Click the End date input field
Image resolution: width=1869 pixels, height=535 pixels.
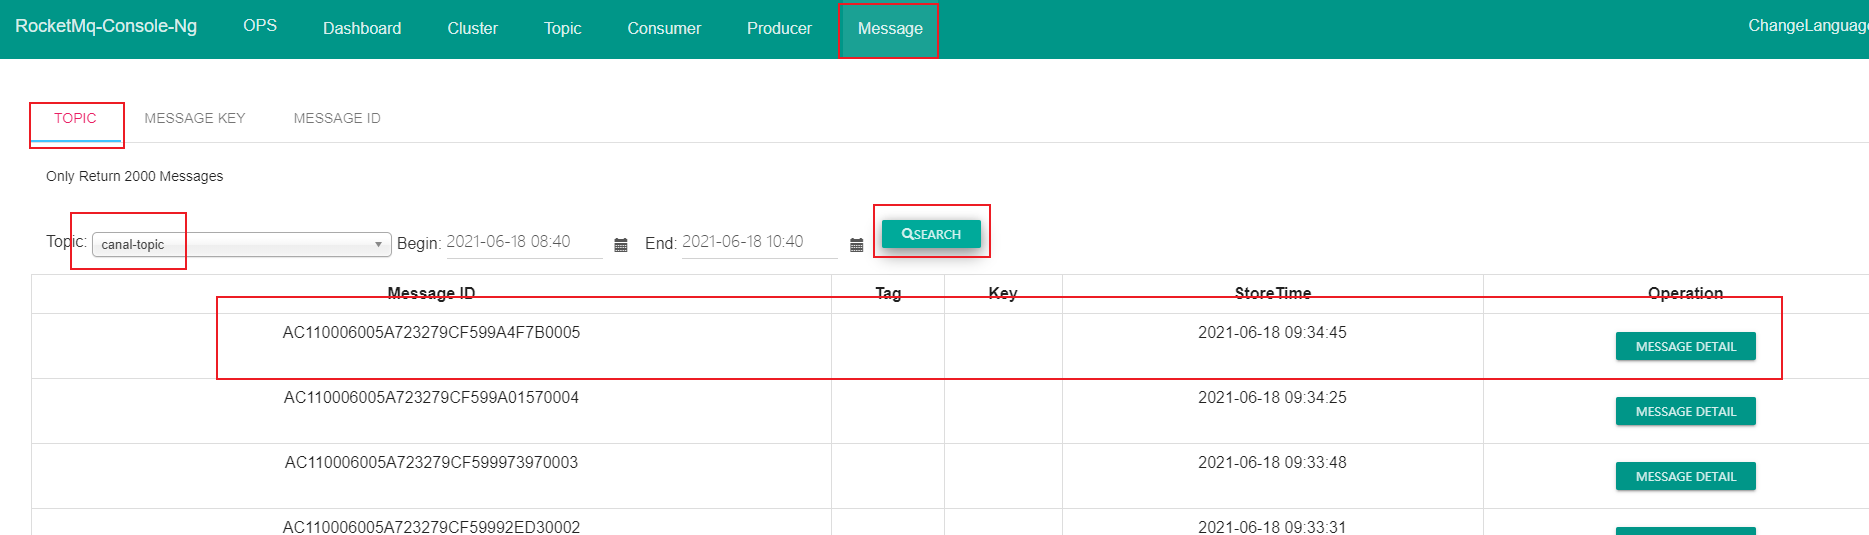[x=759, y=242]
